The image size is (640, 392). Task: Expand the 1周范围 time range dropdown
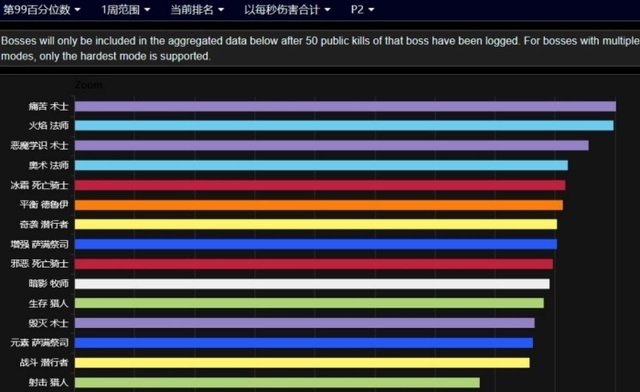126,9
